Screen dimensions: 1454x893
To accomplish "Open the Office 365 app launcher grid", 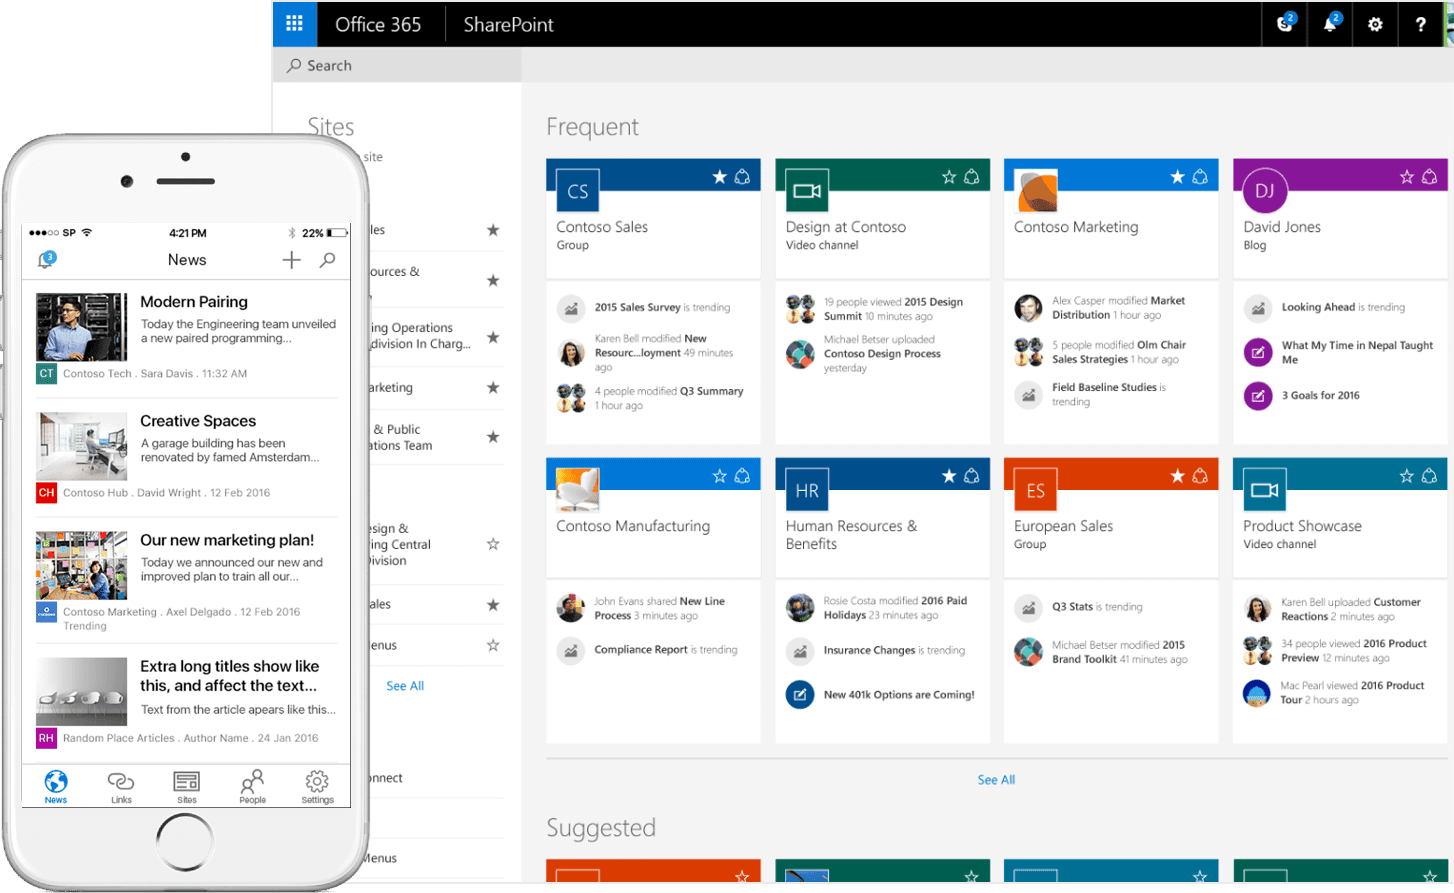I will pos(294,24).
